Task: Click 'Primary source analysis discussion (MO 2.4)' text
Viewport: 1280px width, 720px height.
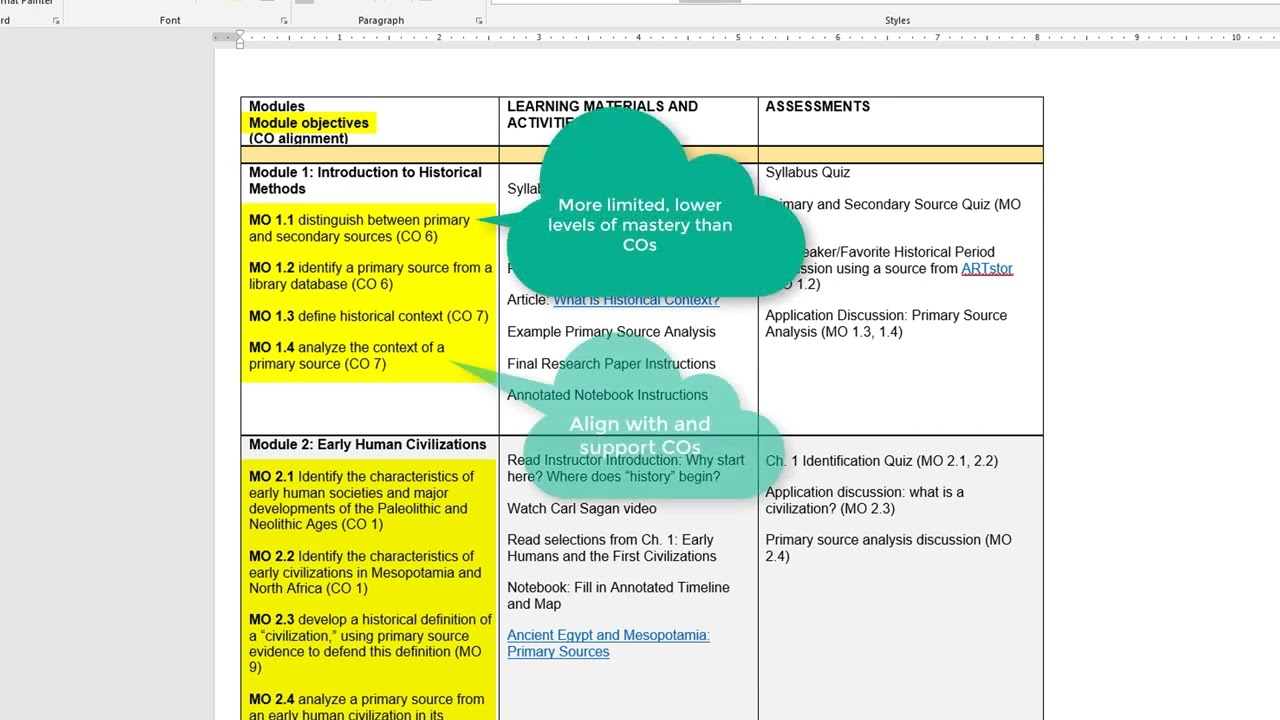Action: pos(888,547)
